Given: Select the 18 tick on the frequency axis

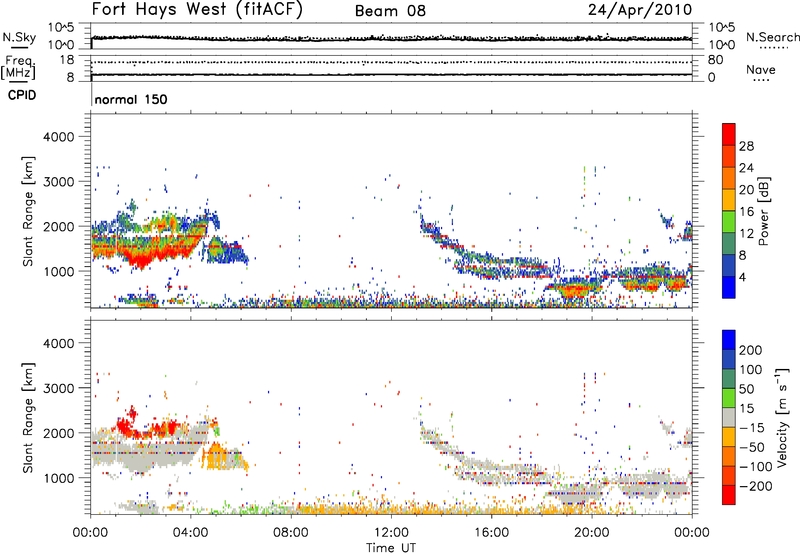Looking at the screenshot, I should [x=67, y=60].
